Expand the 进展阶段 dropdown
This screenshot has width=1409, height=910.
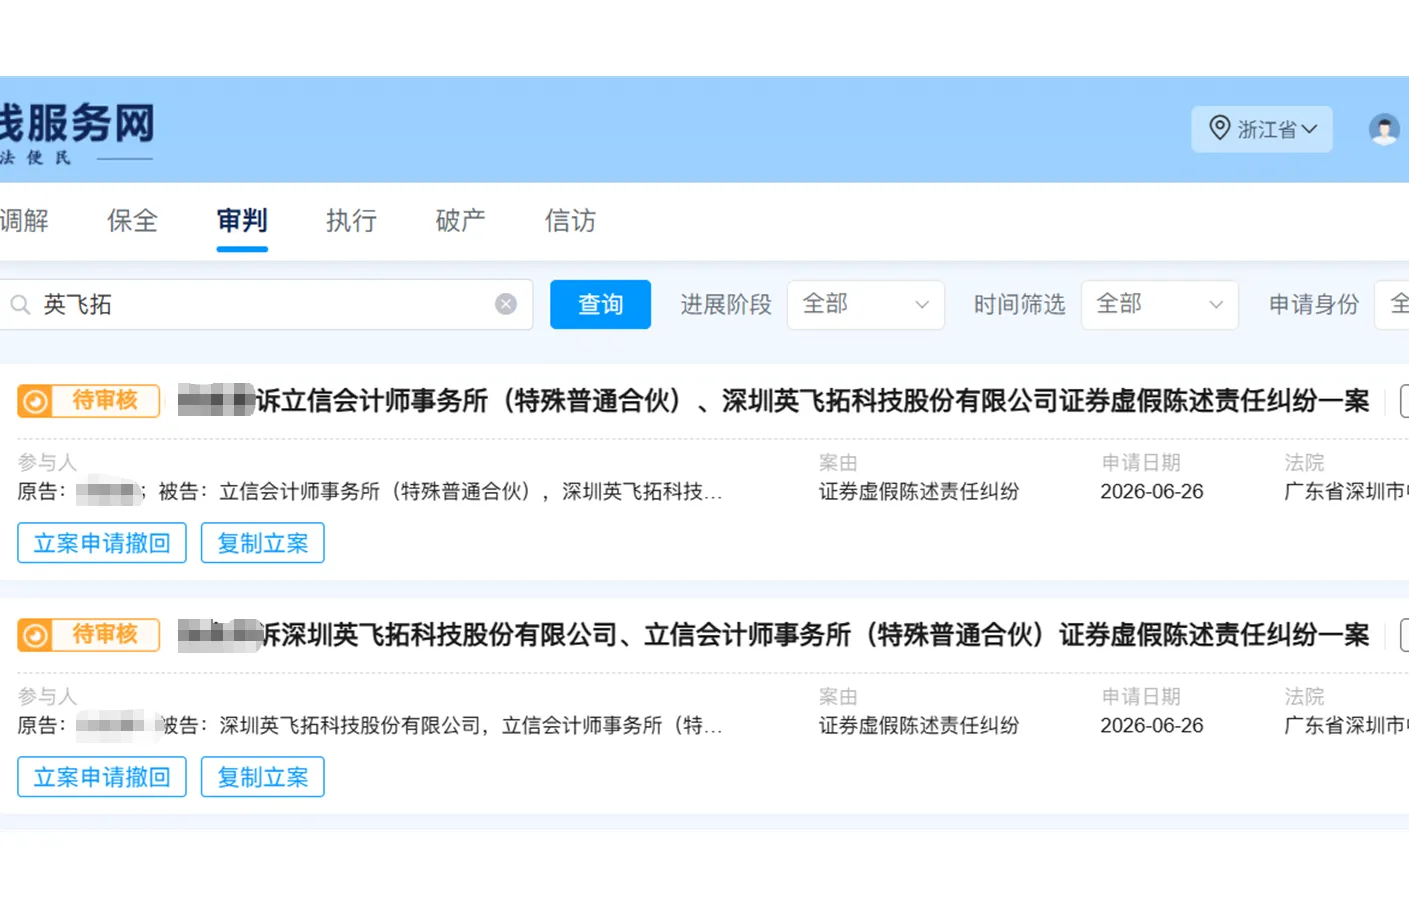[x=866, y=304]
